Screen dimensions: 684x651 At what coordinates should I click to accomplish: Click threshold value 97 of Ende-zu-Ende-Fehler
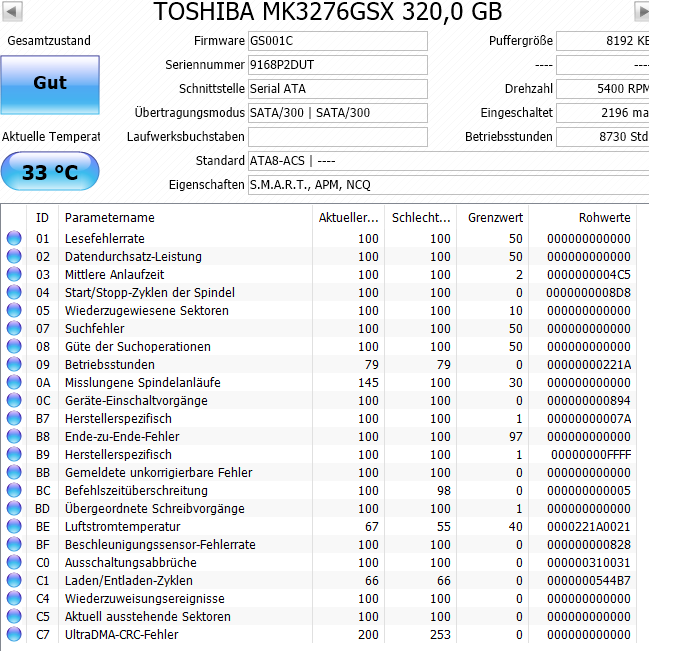[x=516, y=437]
